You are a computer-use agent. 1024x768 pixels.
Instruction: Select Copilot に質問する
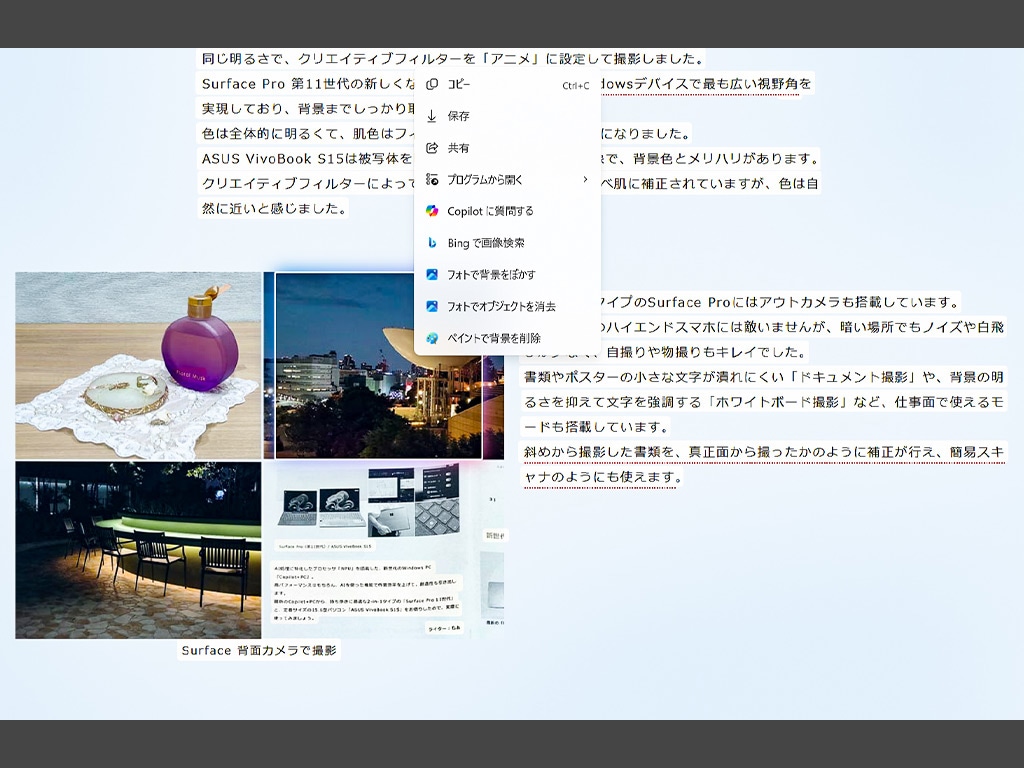507,211
